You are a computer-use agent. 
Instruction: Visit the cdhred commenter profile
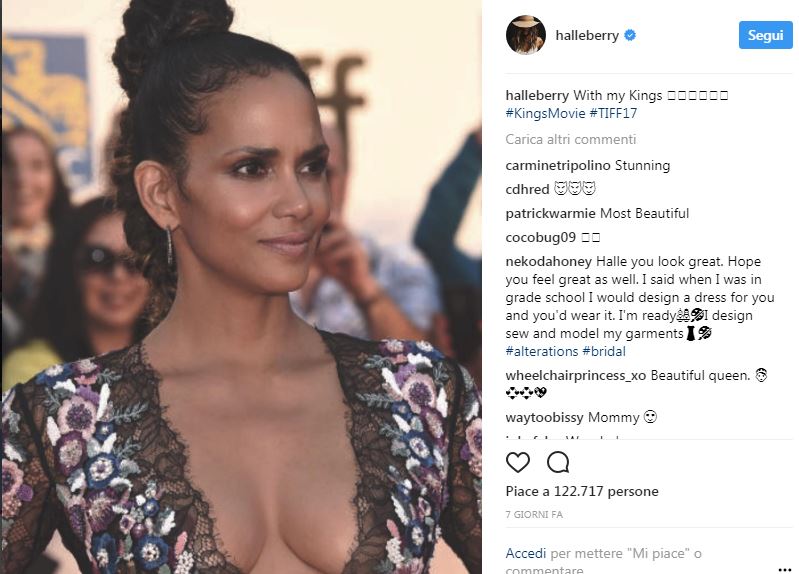coord(527,189)
